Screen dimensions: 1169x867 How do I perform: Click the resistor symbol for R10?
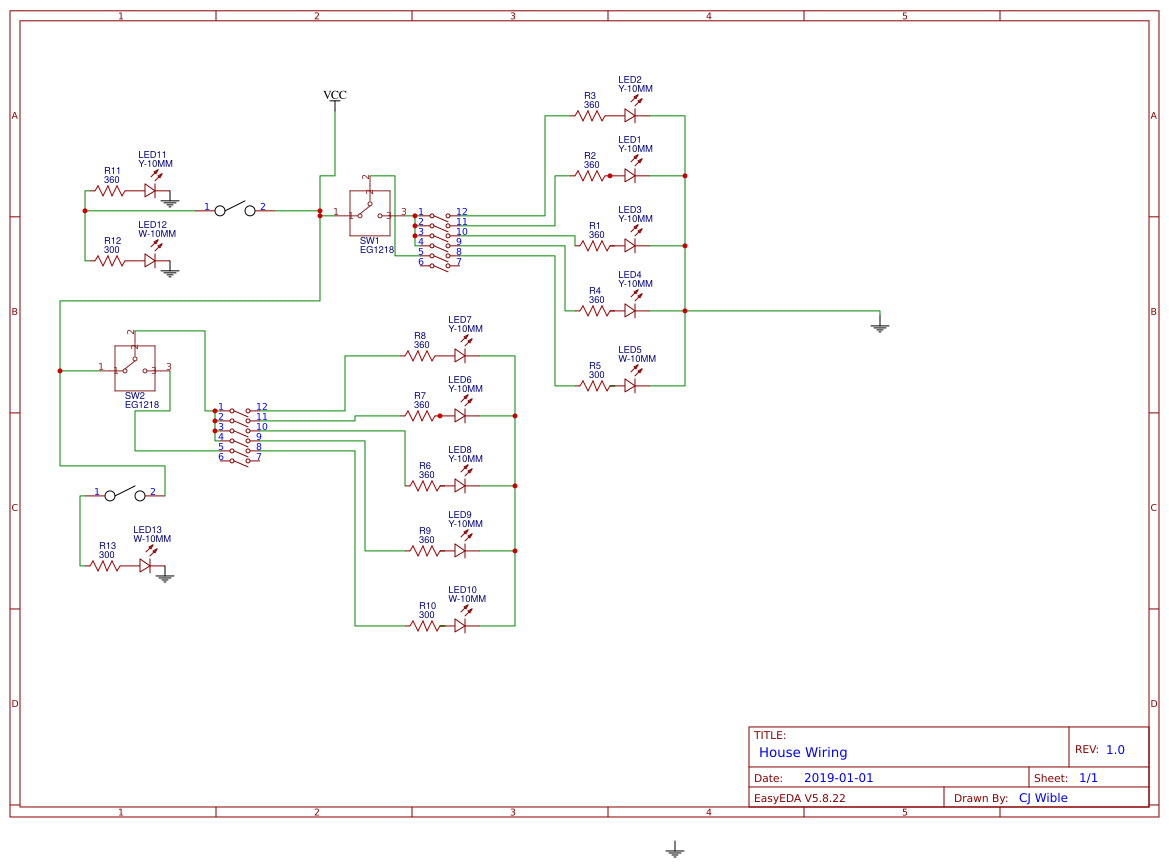[x=424, y=625]
